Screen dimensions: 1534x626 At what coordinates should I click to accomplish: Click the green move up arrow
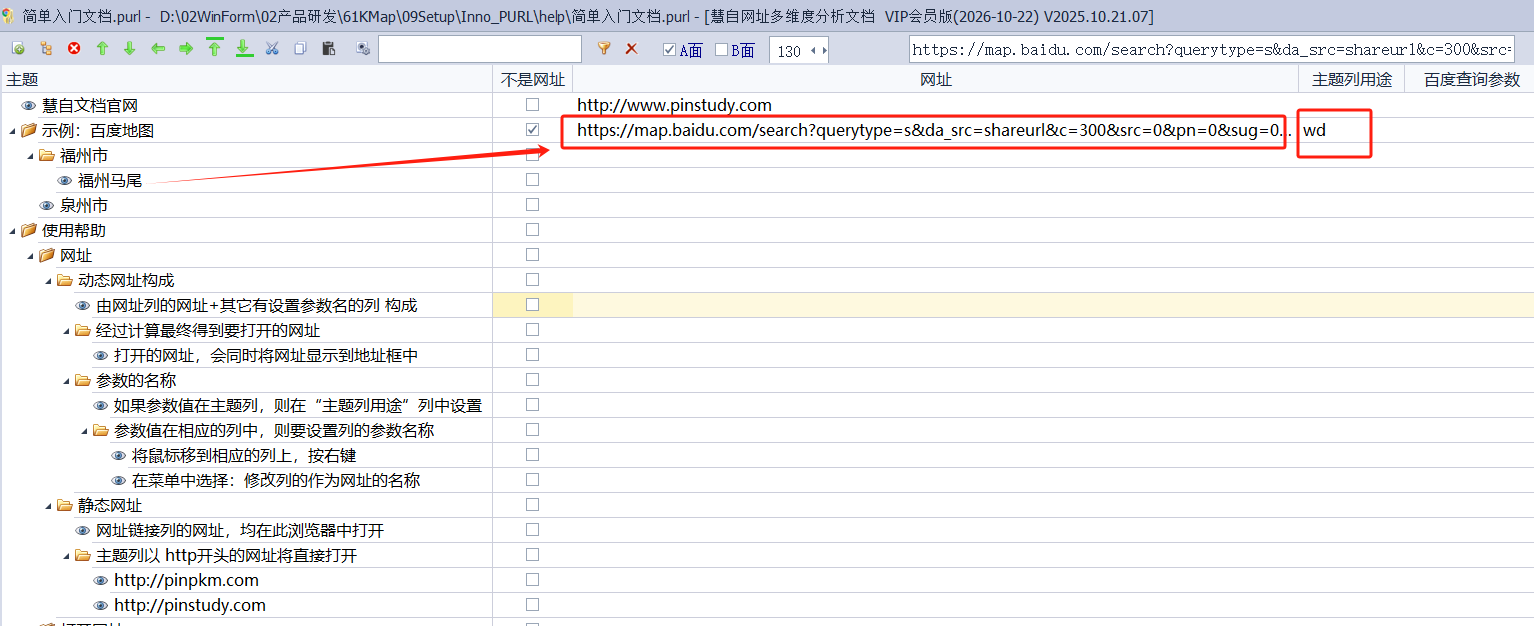tap(102, 49)
